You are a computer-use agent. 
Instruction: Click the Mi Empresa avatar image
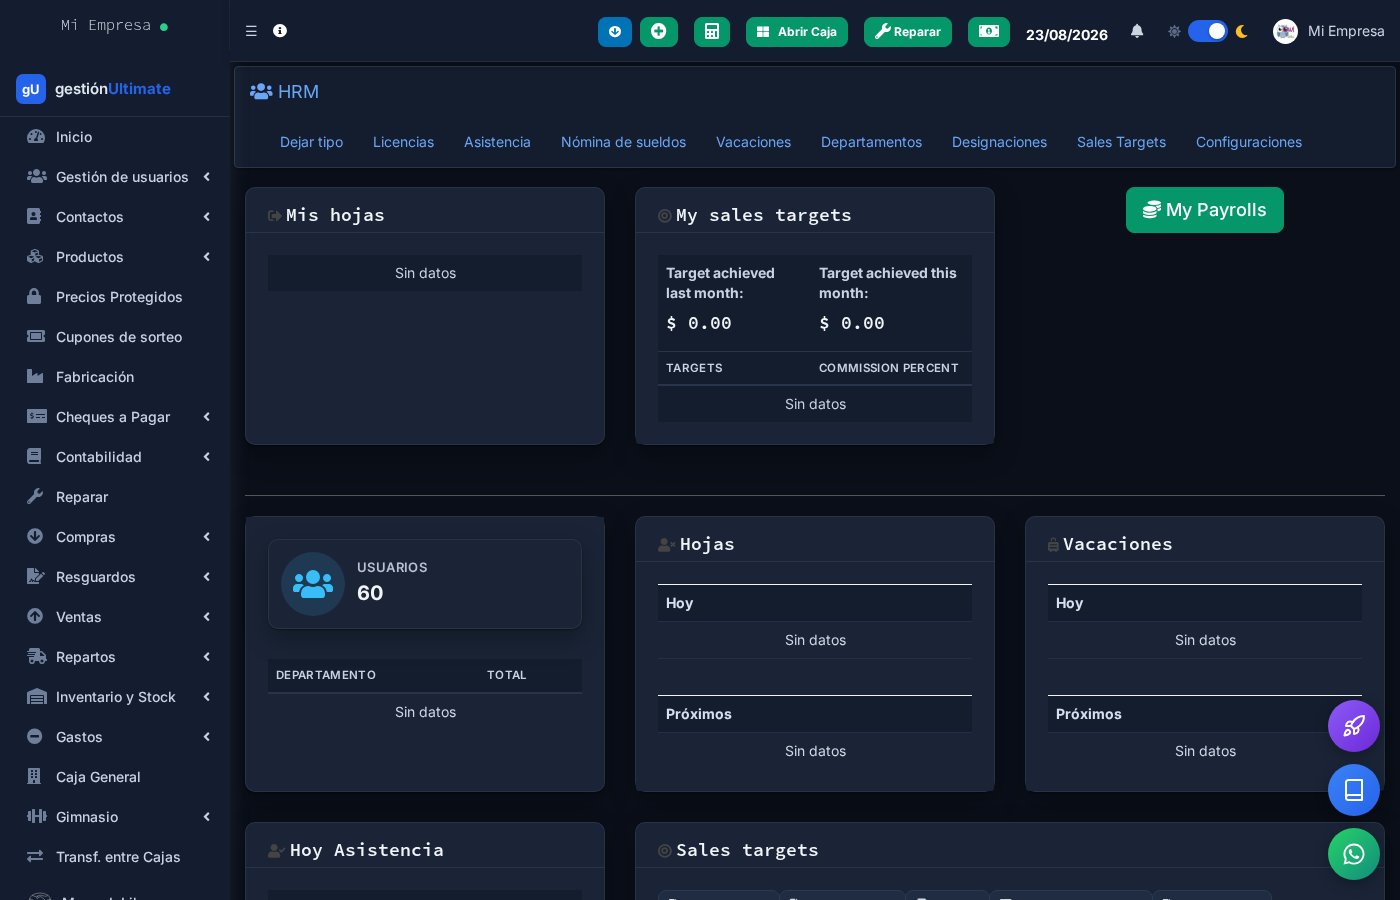1285,31
